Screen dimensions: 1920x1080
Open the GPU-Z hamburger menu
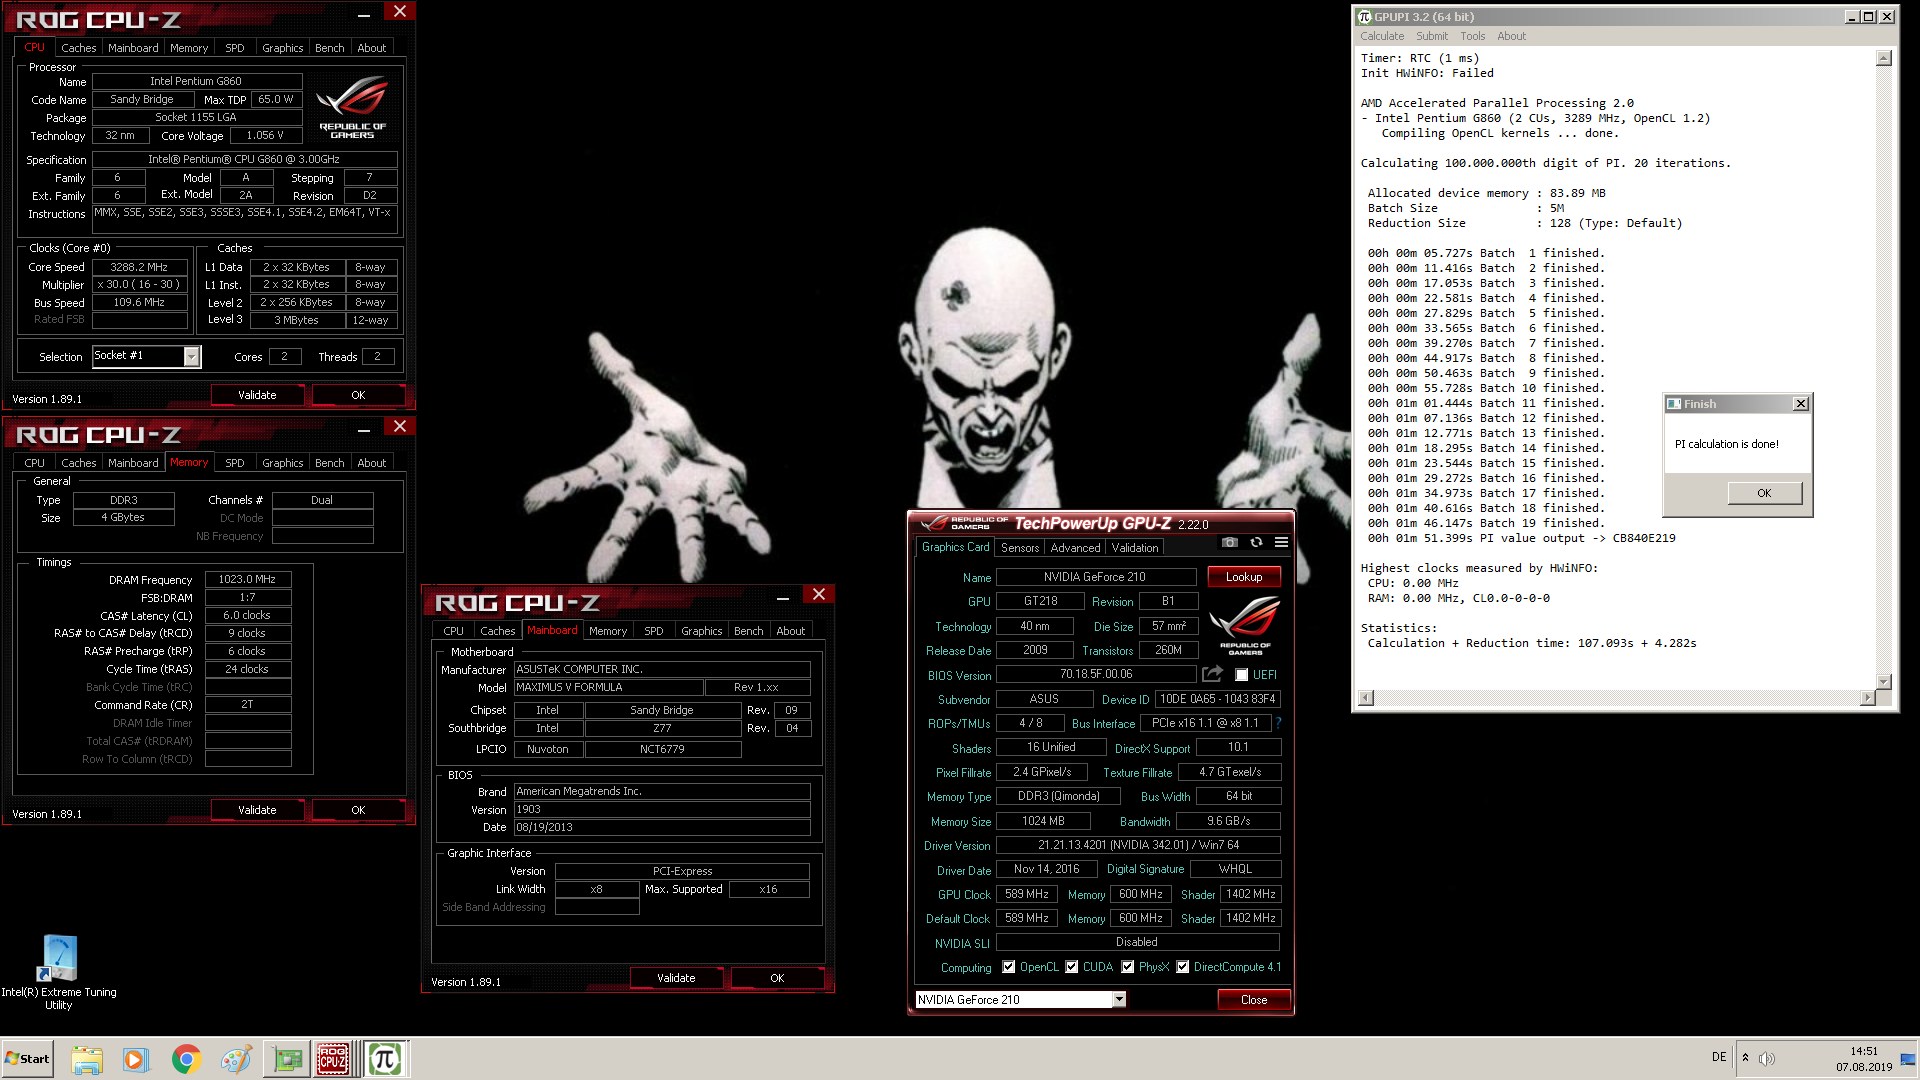pos(1281,543)
